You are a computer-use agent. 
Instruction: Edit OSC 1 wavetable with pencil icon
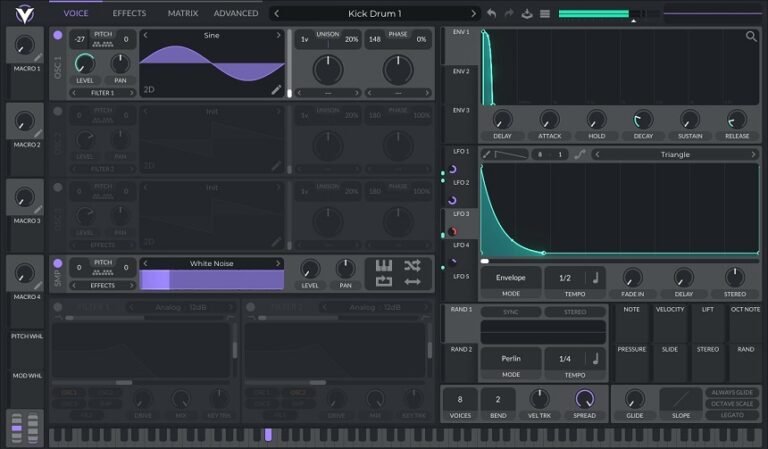coord(276,89)
